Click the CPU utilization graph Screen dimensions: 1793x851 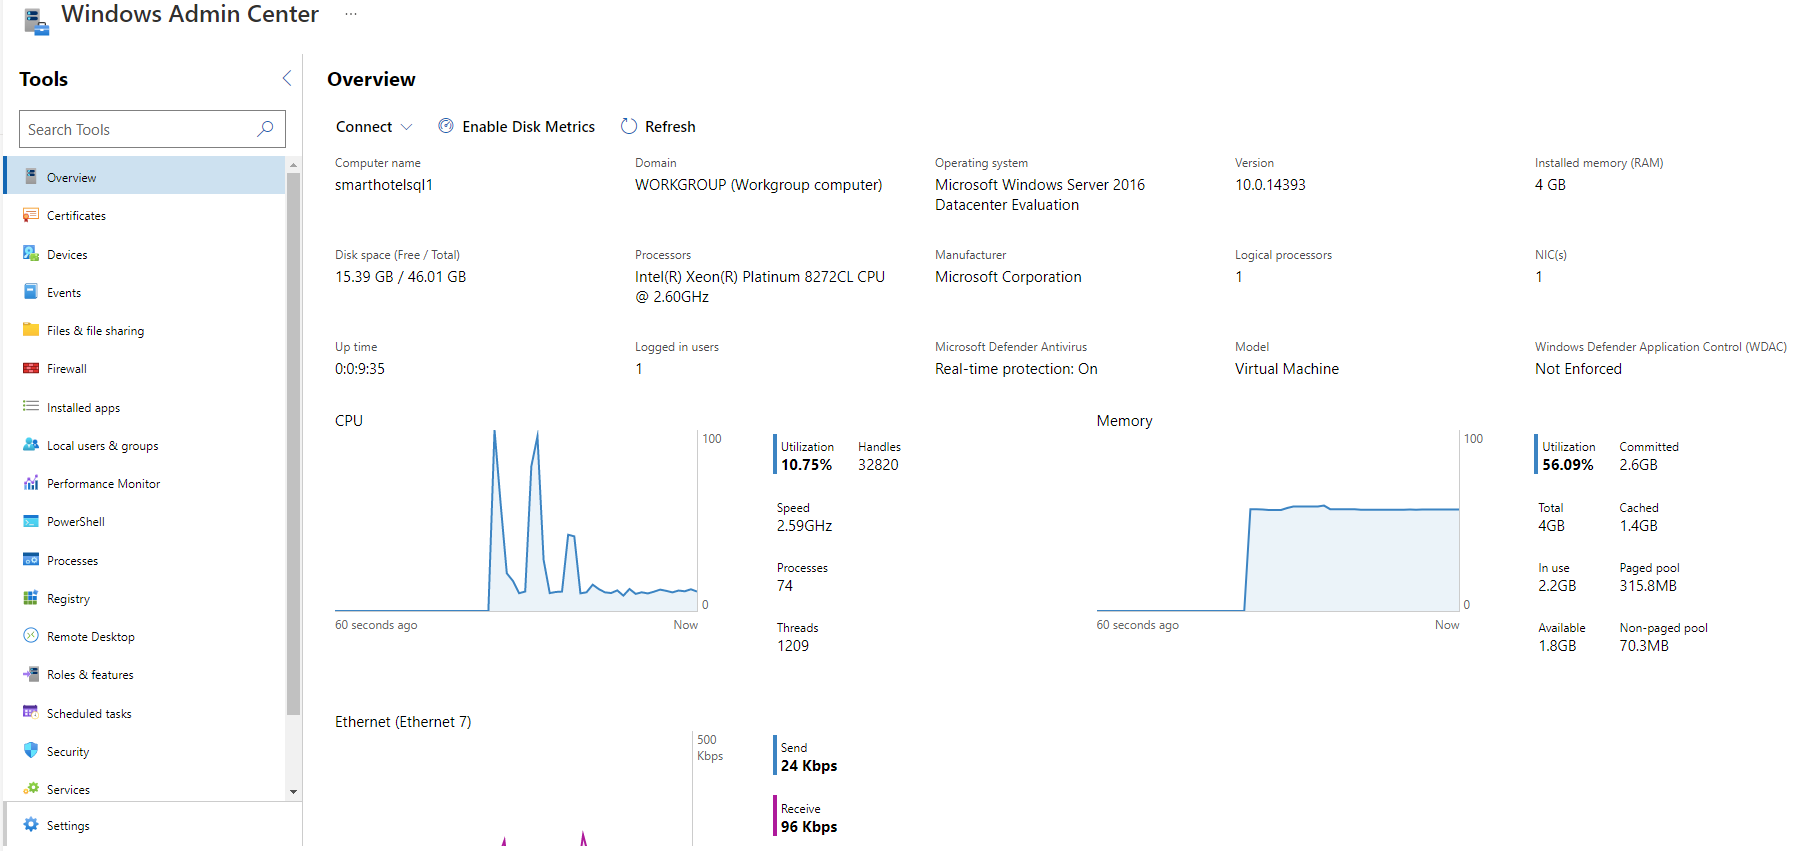(516, 521)
